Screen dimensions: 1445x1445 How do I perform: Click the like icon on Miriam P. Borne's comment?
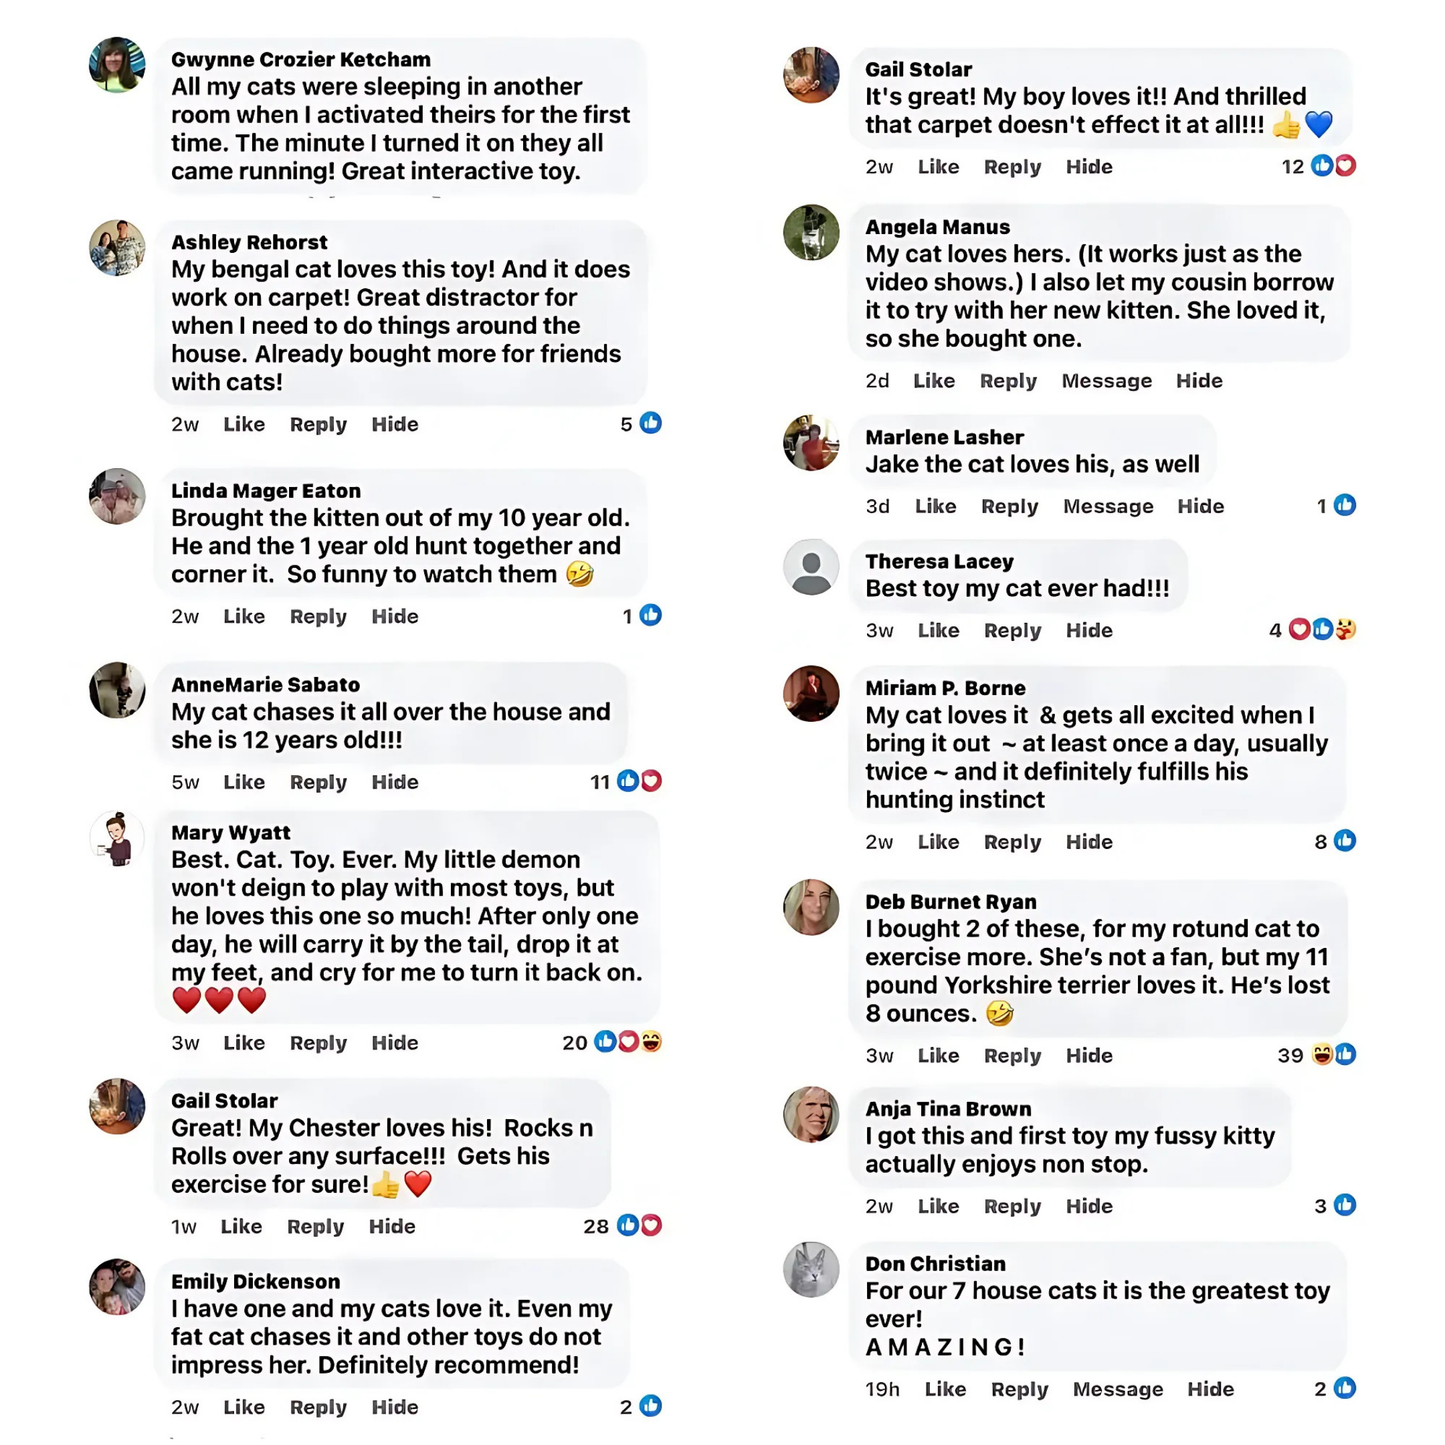click(1345, 841)
